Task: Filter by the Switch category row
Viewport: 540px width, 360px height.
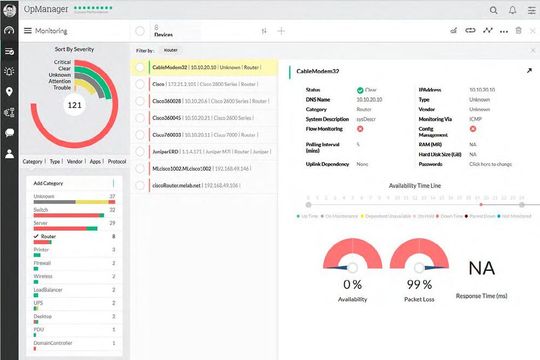Action: [x=74, y=212]
